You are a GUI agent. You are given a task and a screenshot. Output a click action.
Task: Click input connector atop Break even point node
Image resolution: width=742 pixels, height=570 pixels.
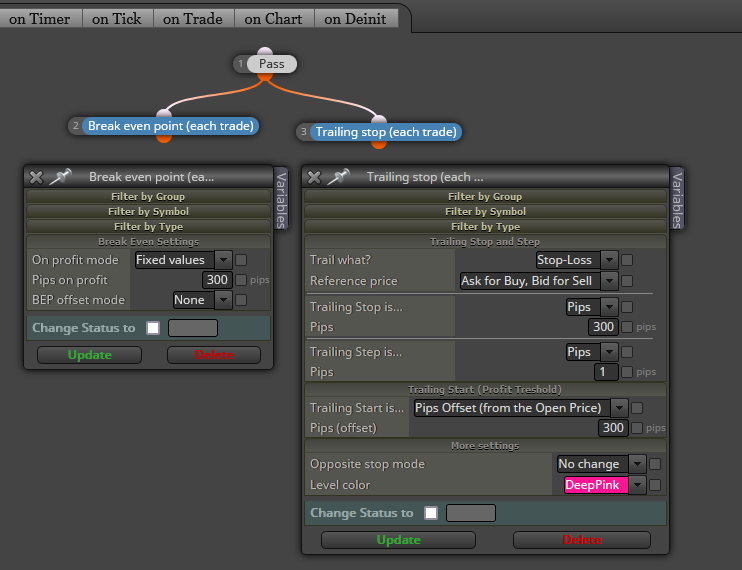164,113
